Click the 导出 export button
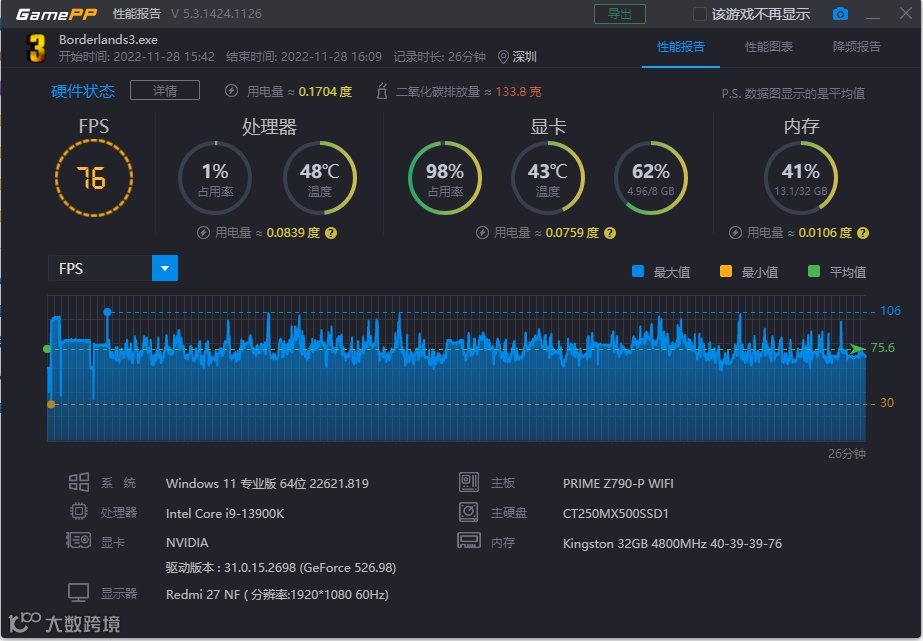 coord(620,14)
